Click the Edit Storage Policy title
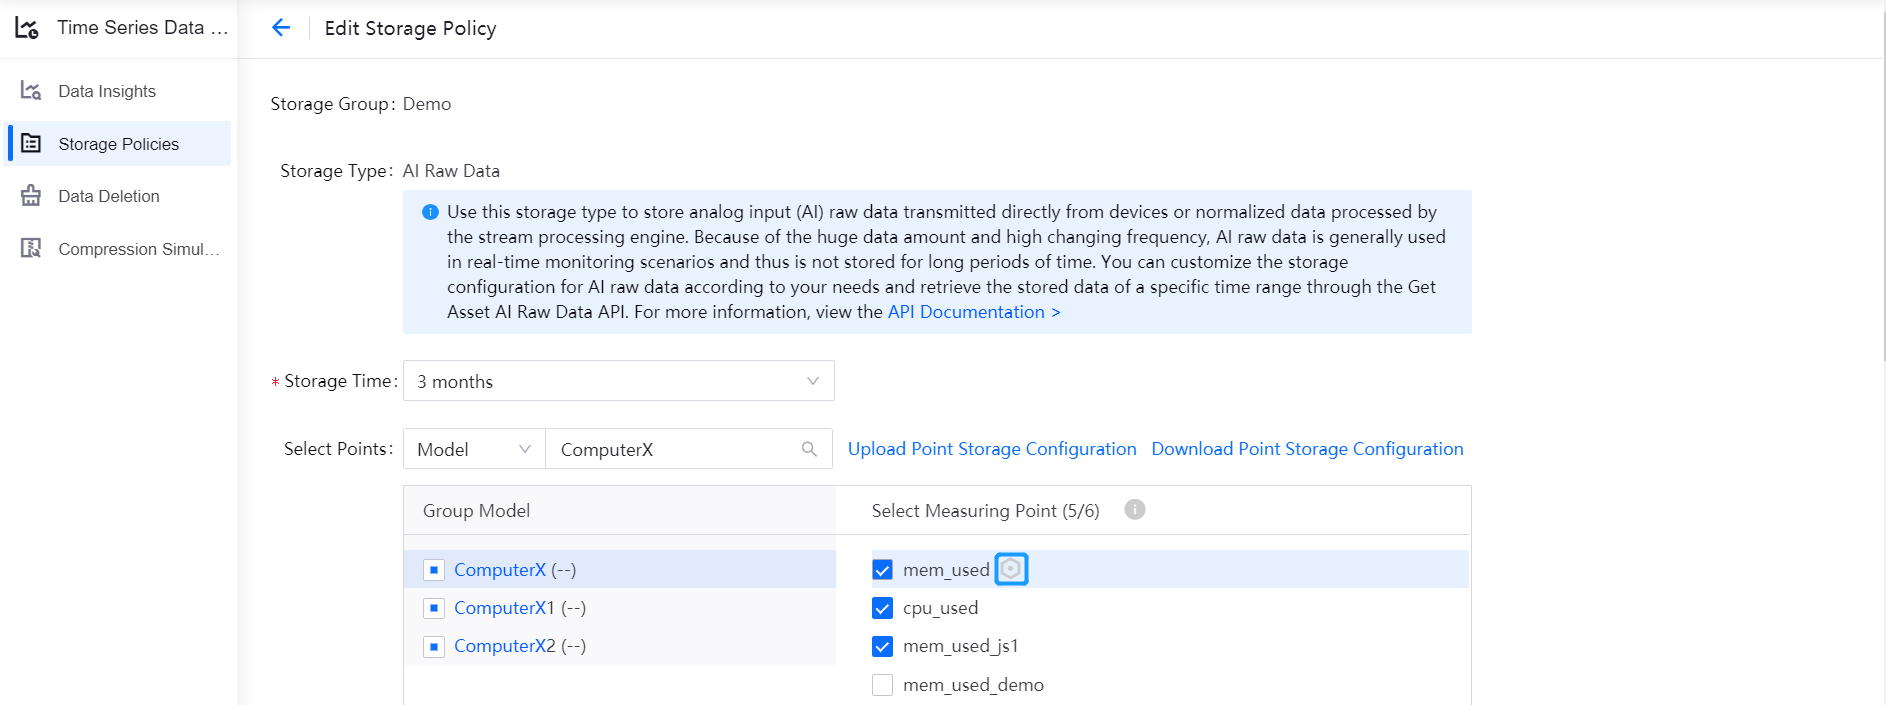The height and width of the screenshot is (705, 1886). pos(410,28)
